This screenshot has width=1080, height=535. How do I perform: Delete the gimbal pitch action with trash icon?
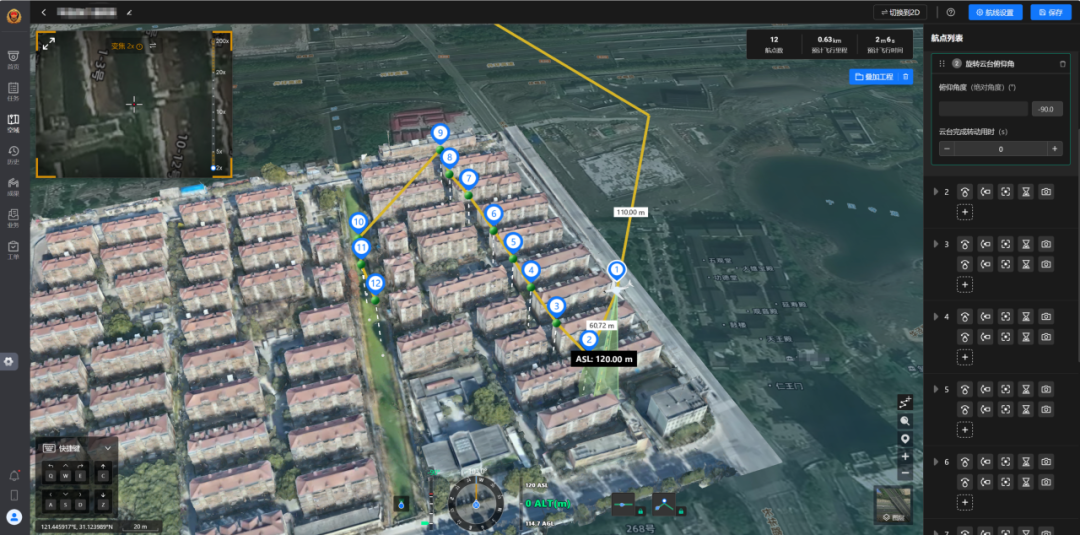[x=1062, y=64]
